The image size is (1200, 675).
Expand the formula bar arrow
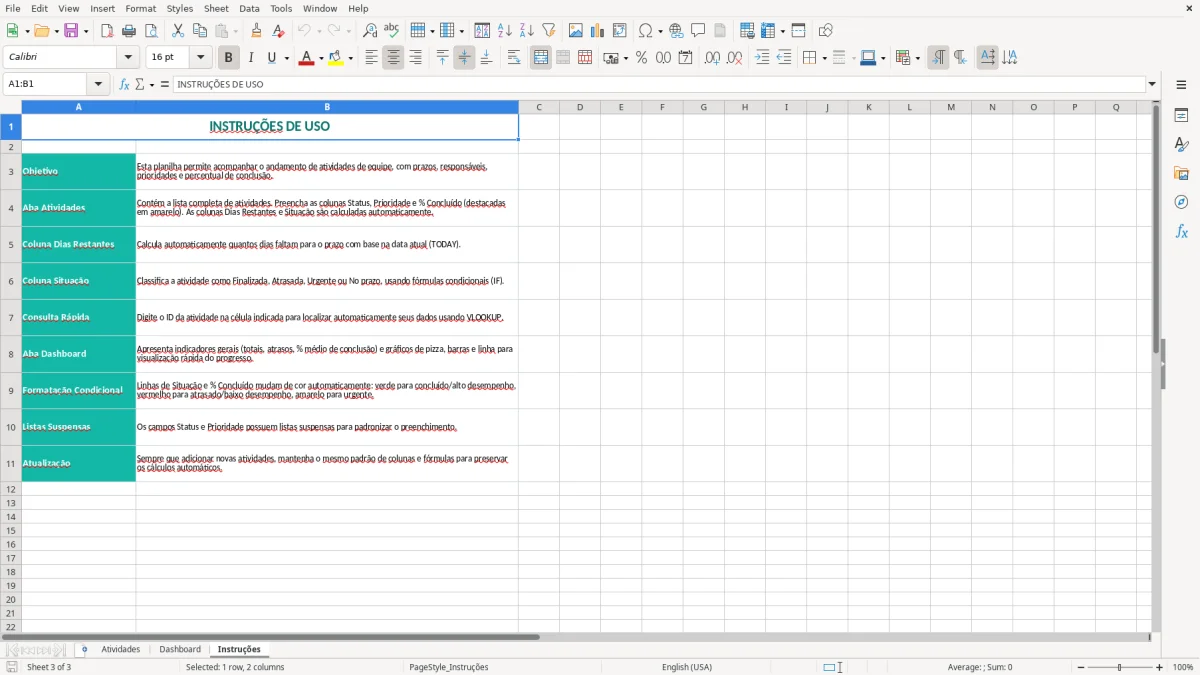[x=1153, y=84]
